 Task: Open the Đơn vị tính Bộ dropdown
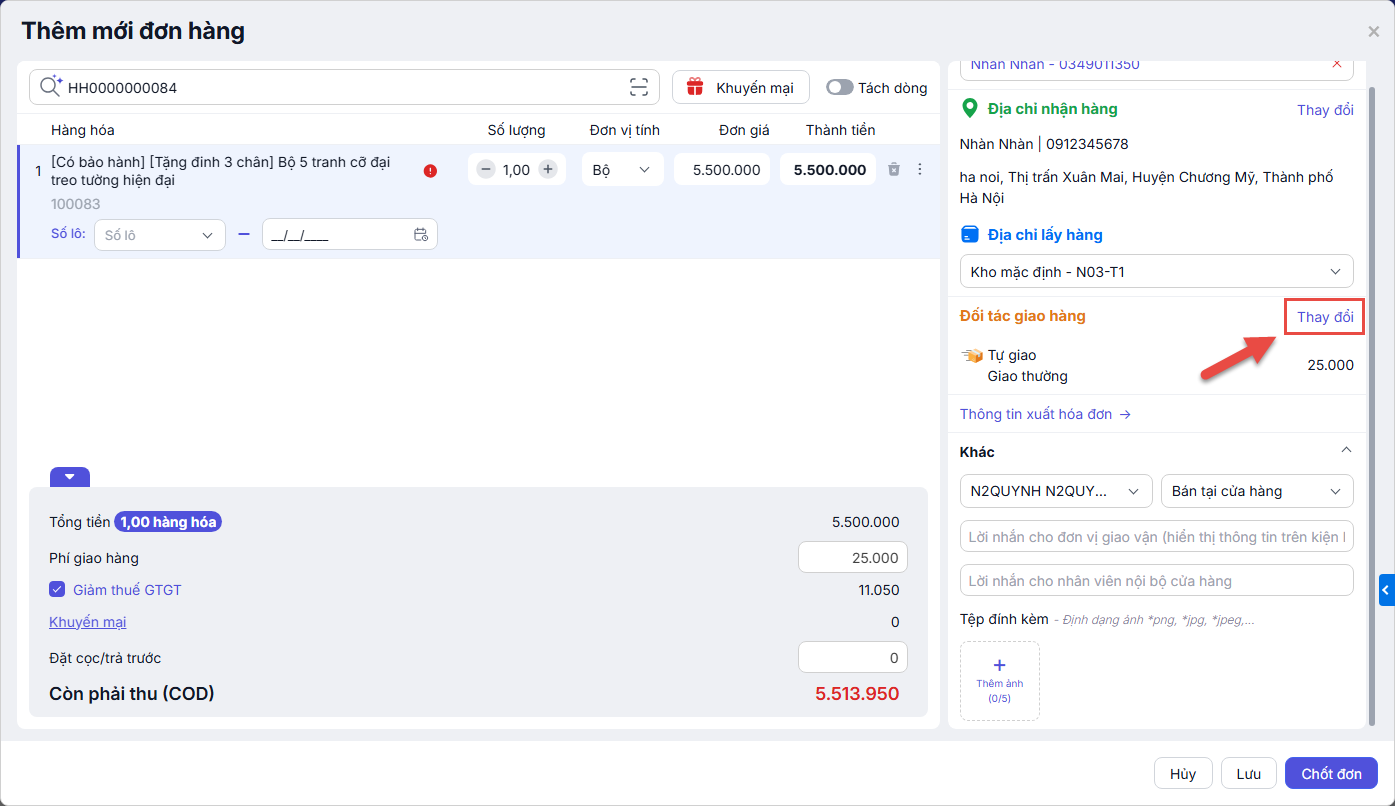point(622,170)
